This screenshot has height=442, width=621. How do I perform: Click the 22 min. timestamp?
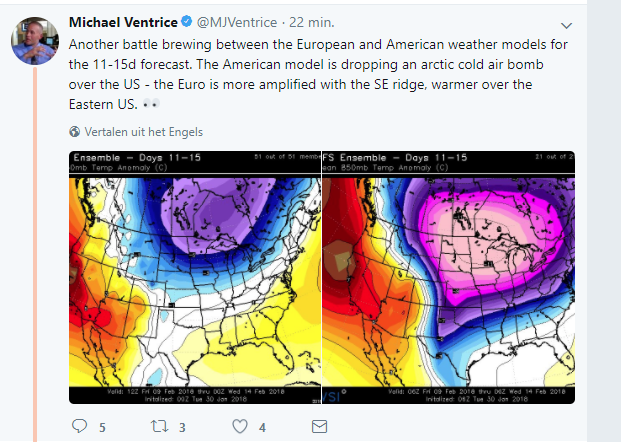pos(312,22)
